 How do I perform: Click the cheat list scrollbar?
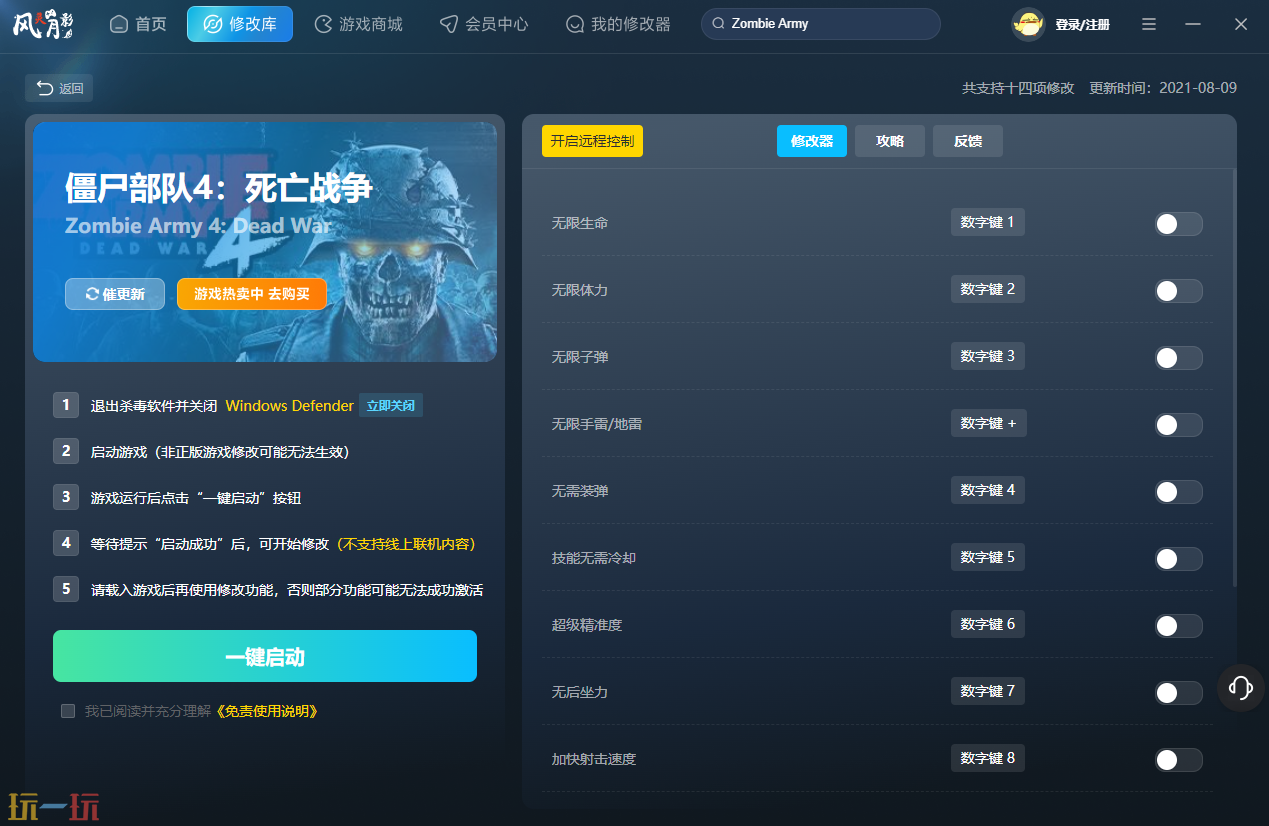1234,380
